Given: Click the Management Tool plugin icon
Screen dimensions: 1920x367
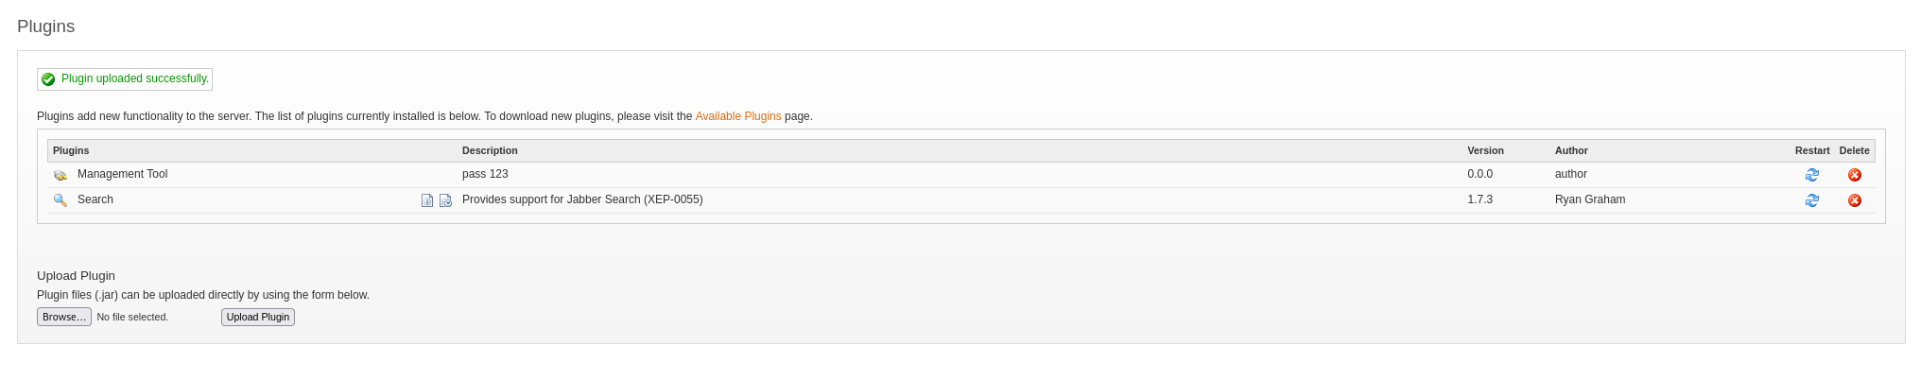Looking at the screenshot, I should 60,175.
